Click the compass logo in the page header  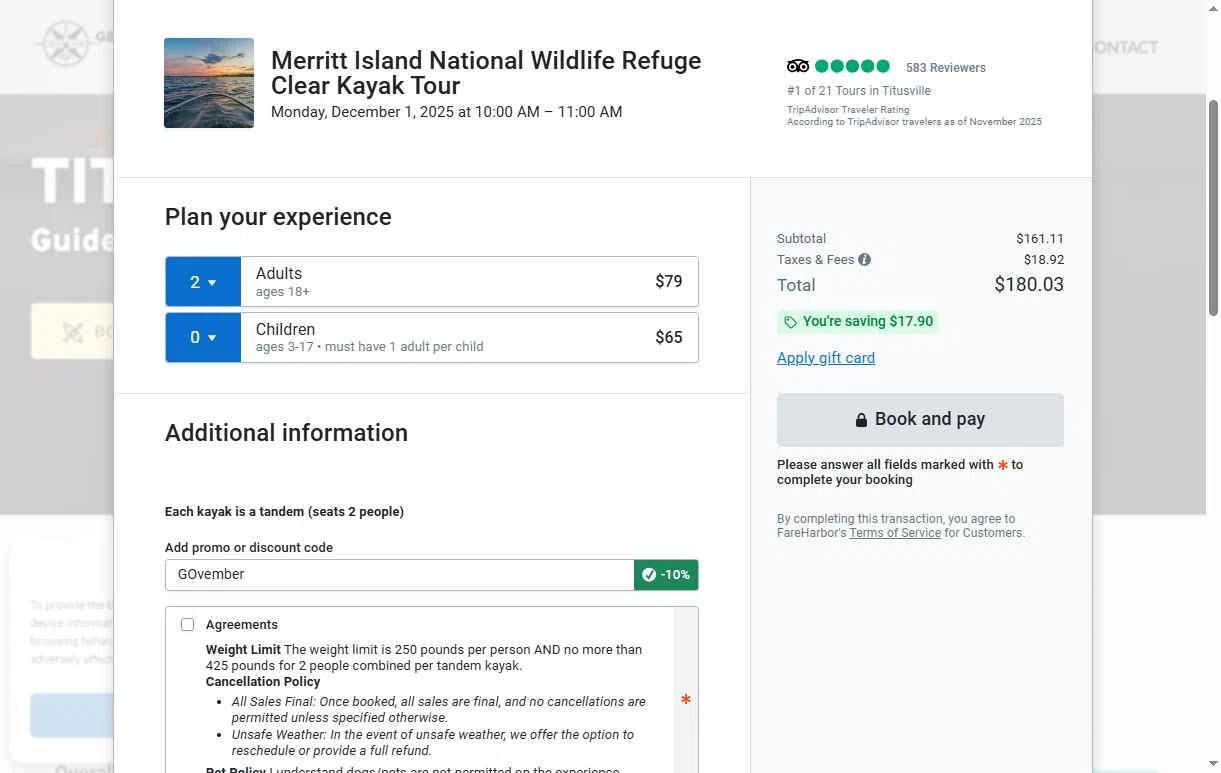pyautogui.click(x=64, y=44)
